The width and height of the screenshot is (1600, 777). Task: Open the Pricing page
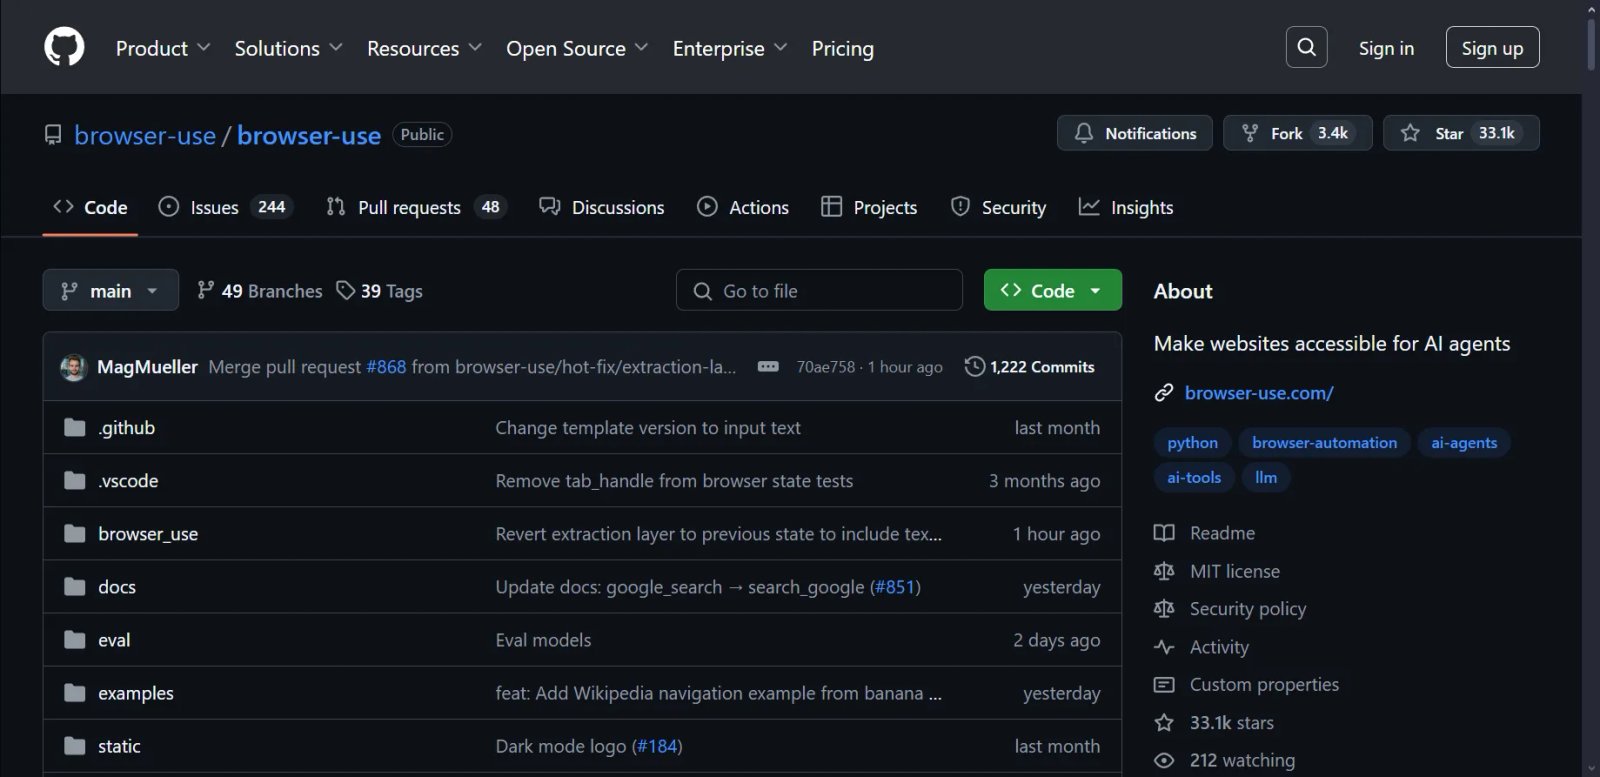(x=843, y=48)
